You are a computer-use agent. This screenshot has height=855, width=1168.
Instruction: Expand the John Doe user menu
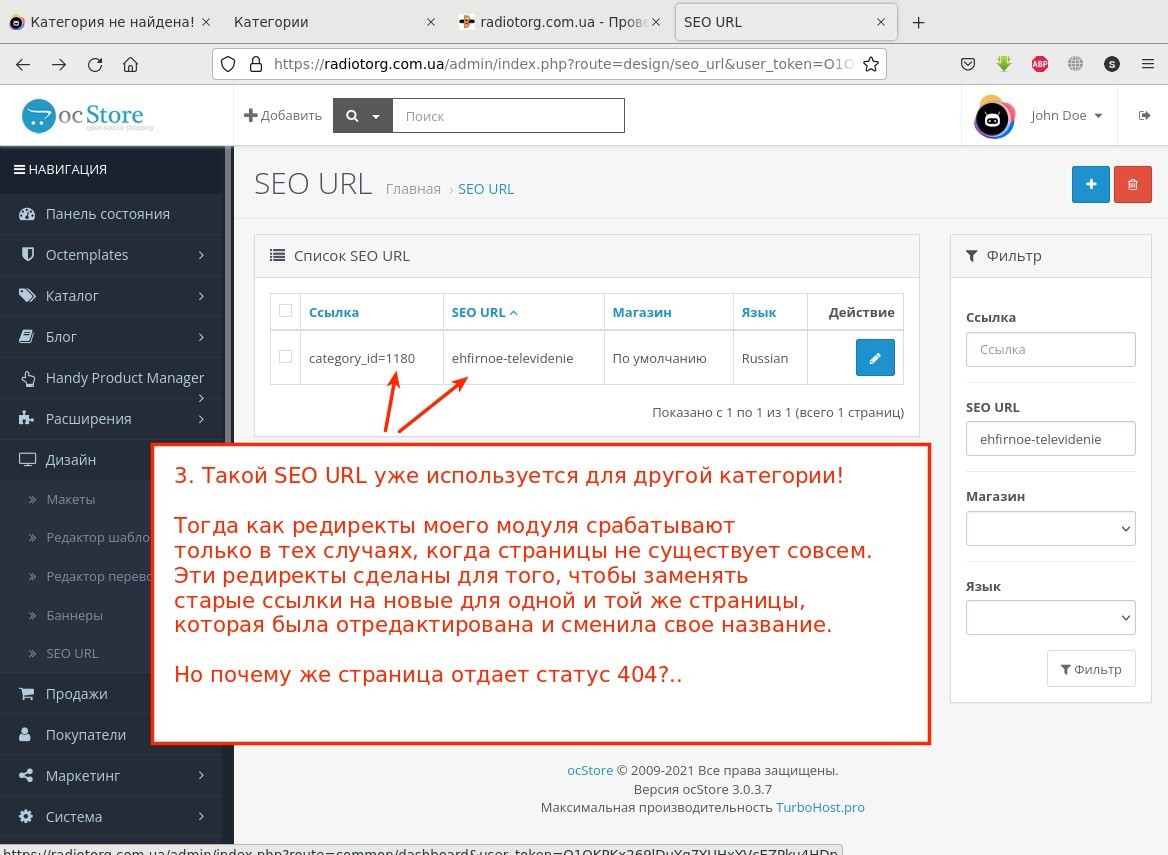tap(1066, 116)
